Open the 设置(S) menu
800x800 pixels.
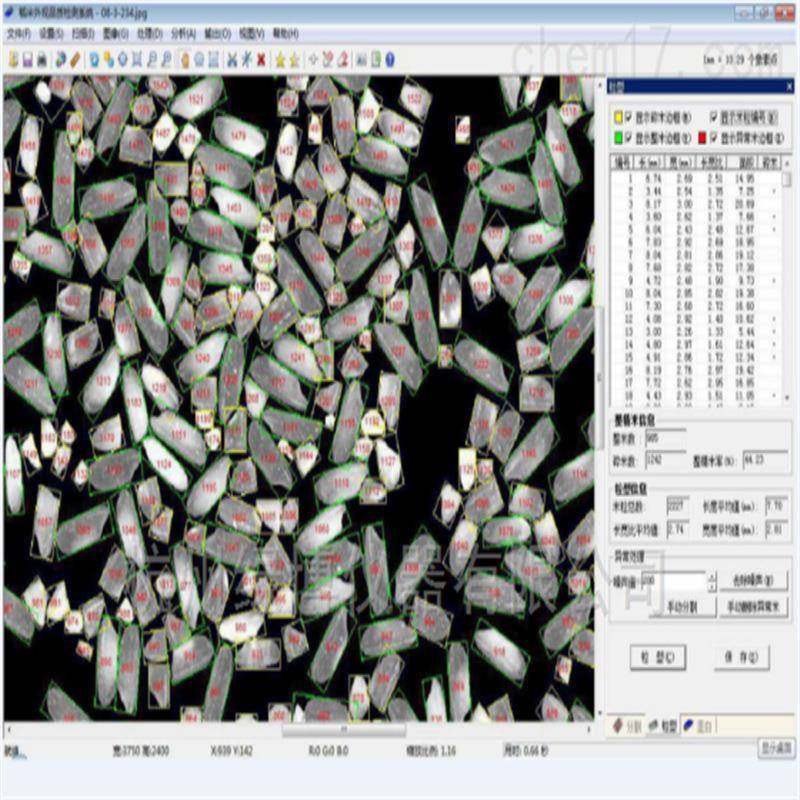(x=51, y=34)
